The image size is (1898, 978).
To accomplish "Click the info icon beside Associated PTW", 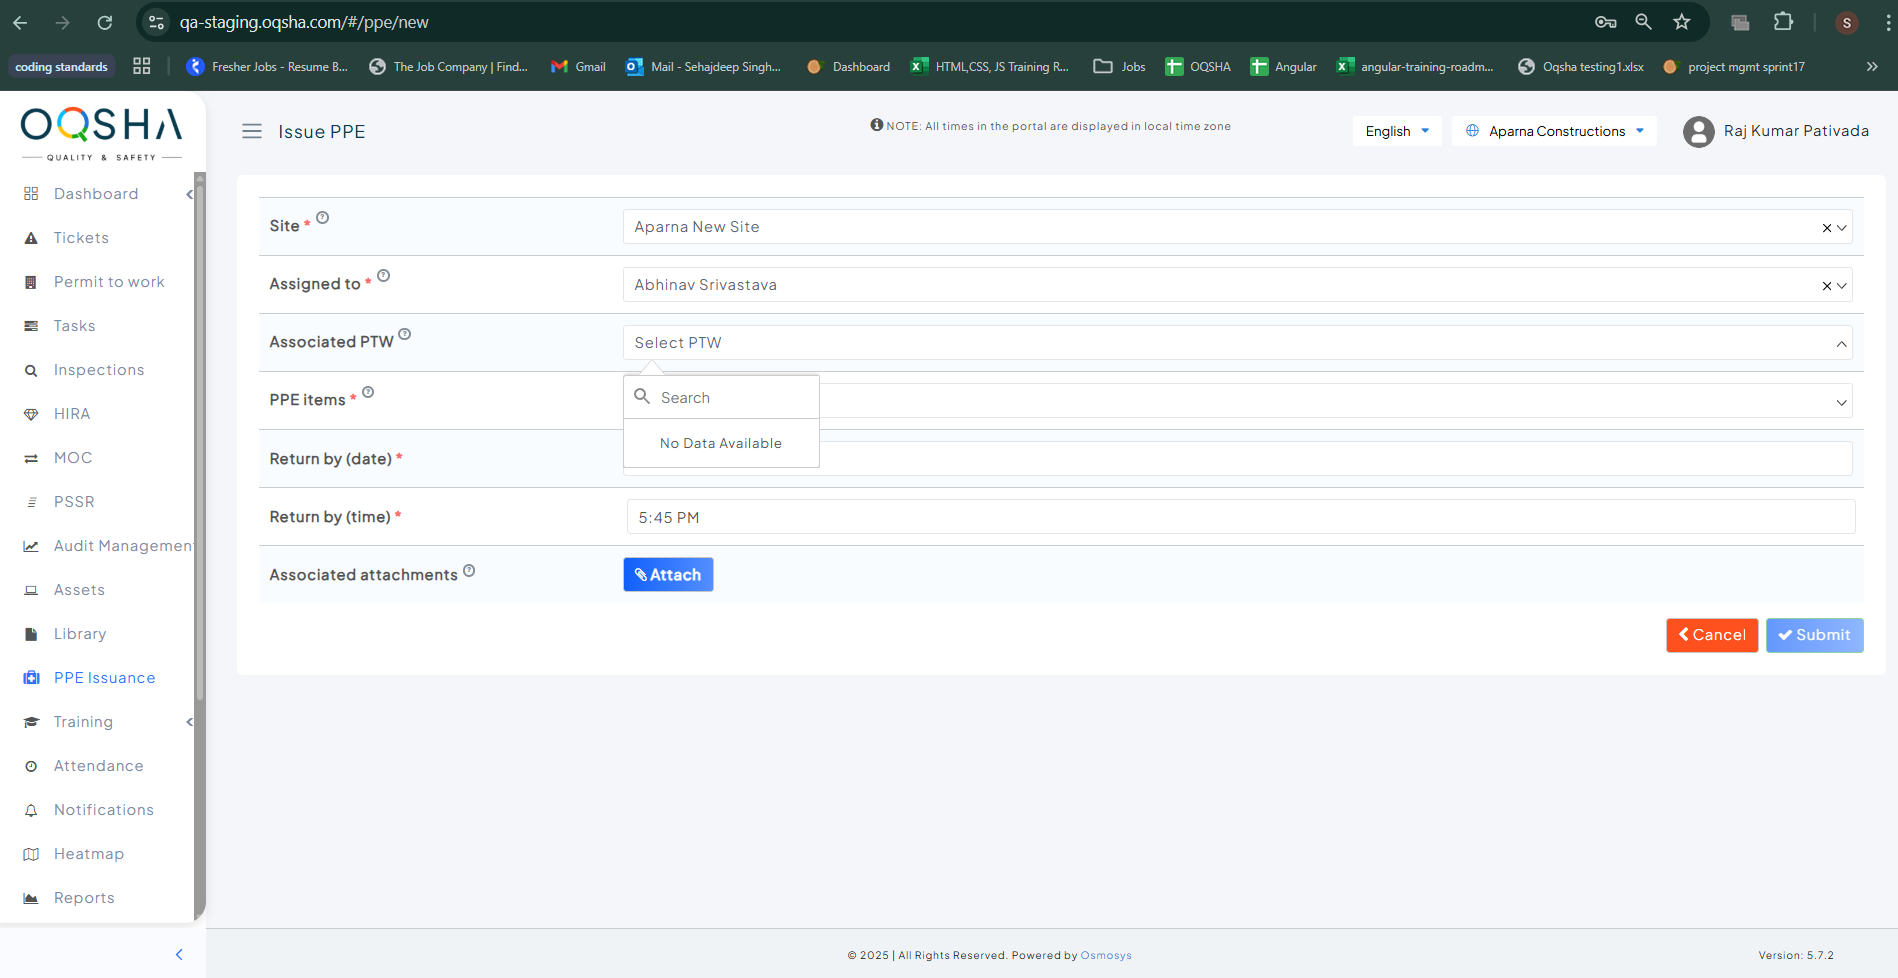I will pyautogui.click(x=404, y=334).
